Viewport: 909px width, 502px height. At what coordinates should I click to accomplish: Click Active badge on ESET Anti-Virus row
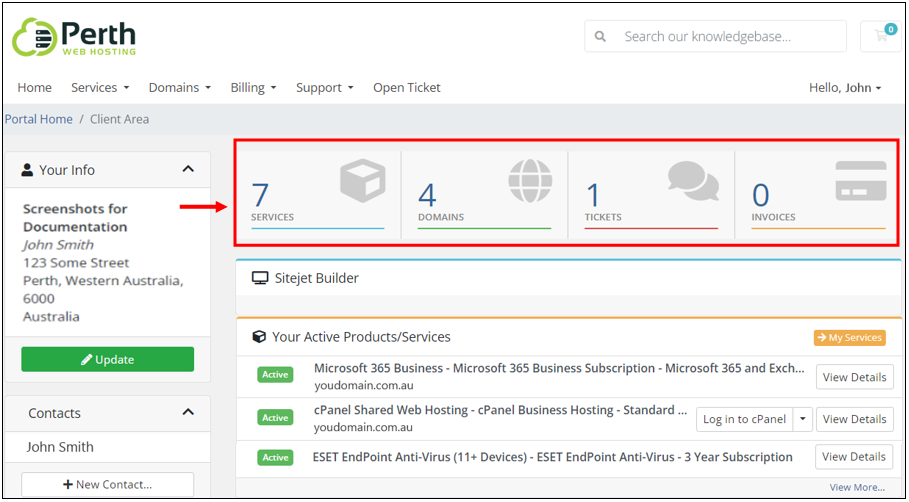(275, 457)
